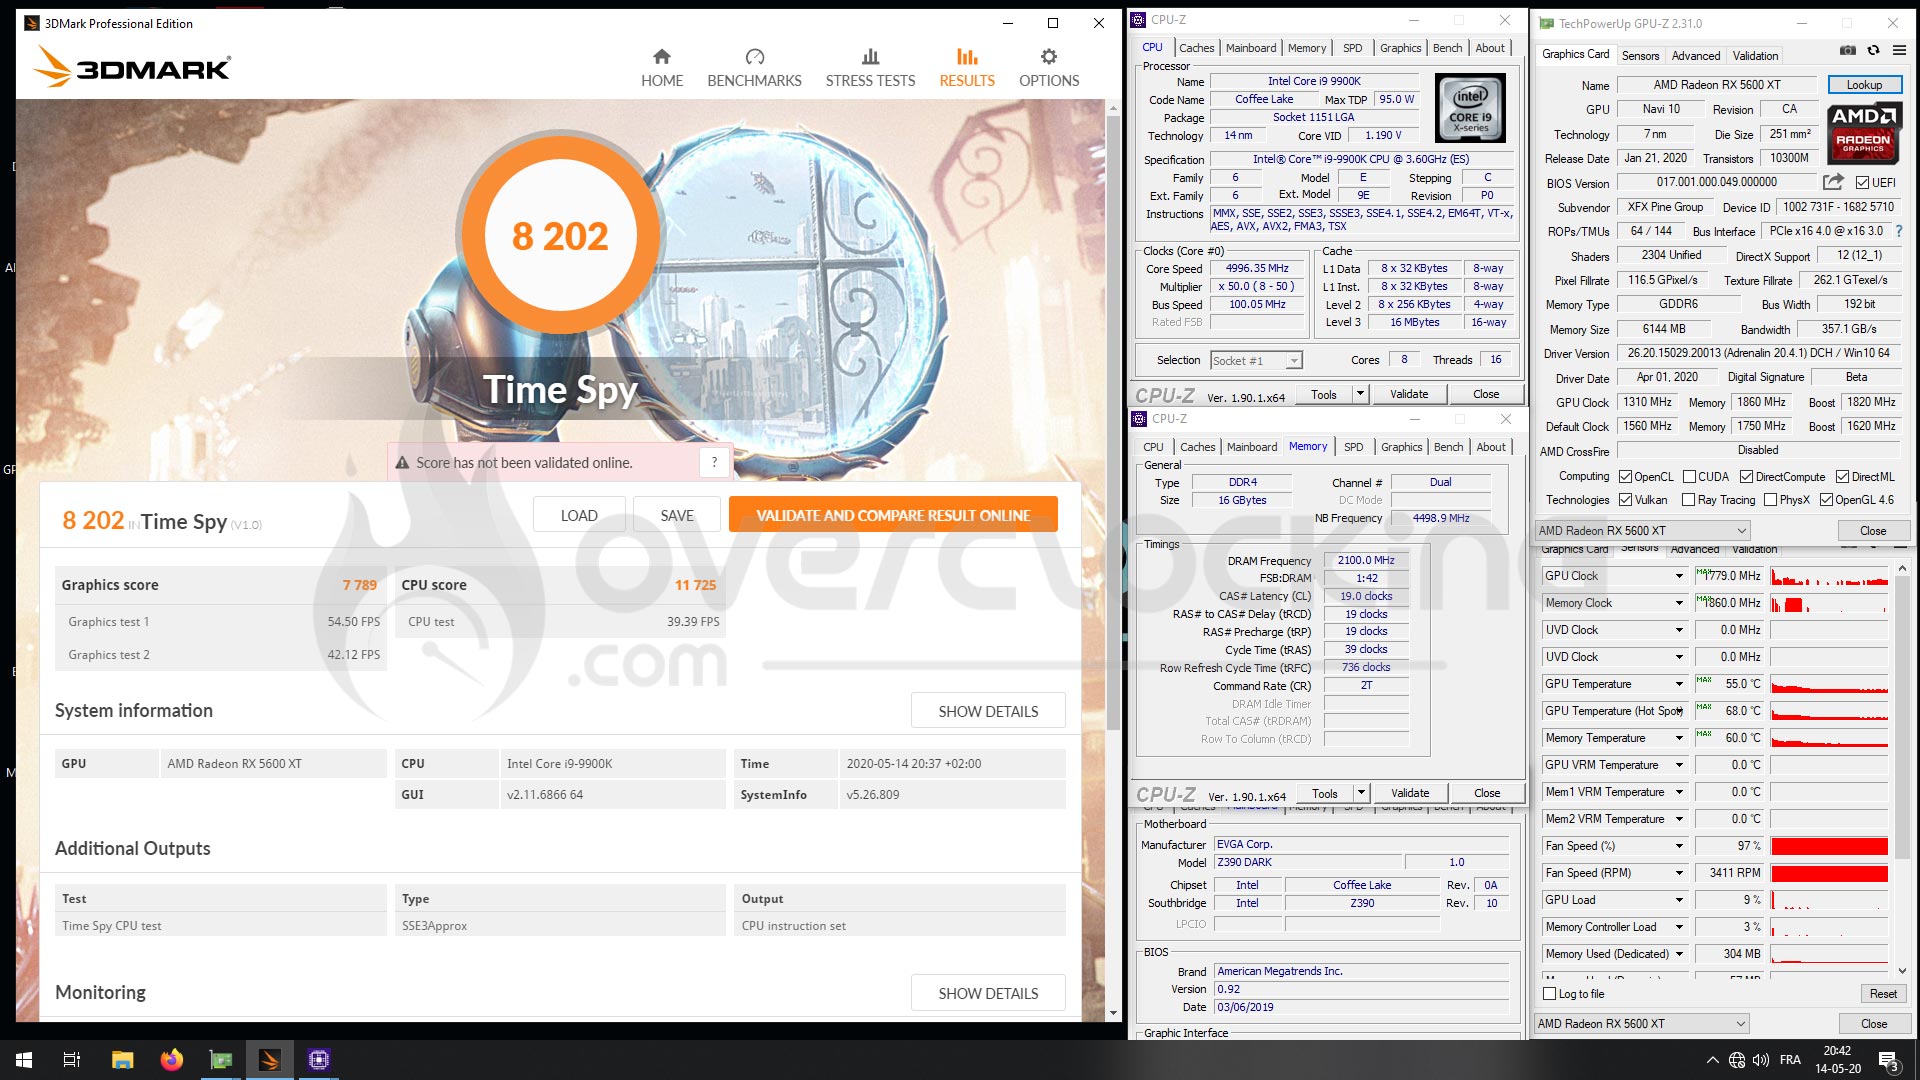Toggle the OpenCL checkbox

(x=1626, y=477)
